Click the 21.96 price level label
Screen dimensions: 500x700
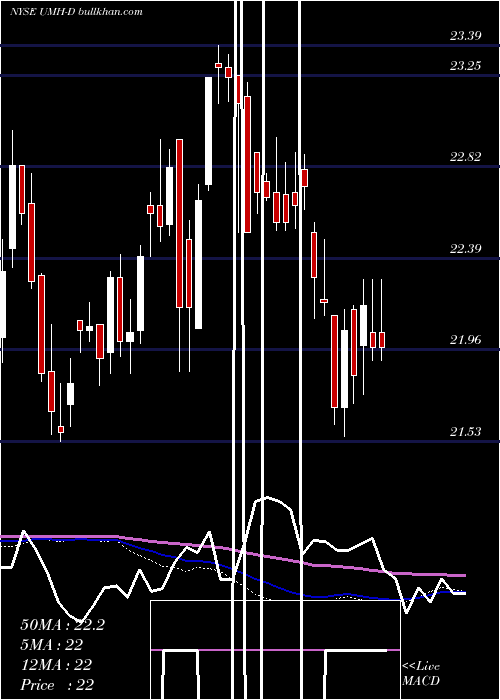(466, 340)
